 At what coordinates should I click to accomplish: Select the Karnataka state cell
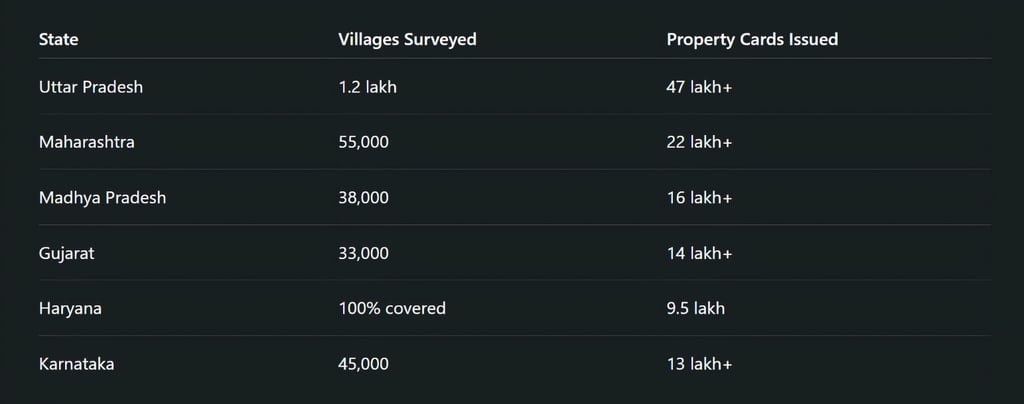click(x=76, y=364)
